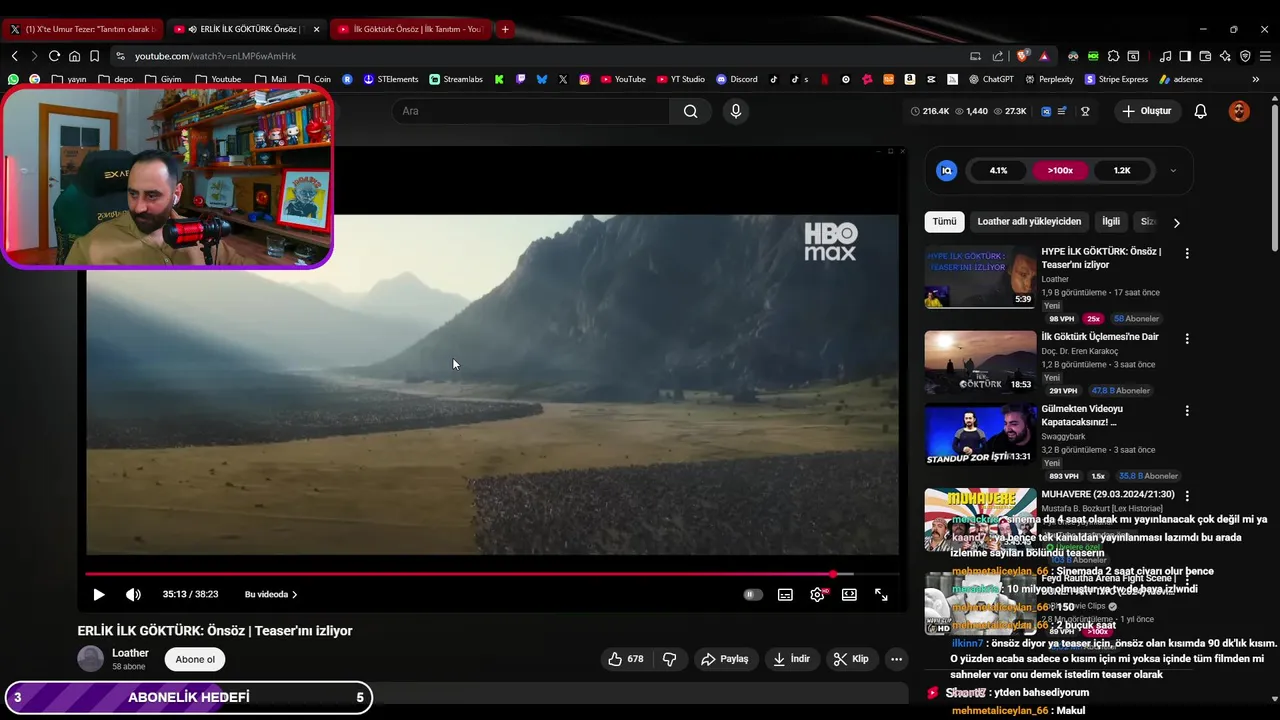The image size is (1280, 720).
Task: Mute the video volume speaker icon
Action: 133,594
